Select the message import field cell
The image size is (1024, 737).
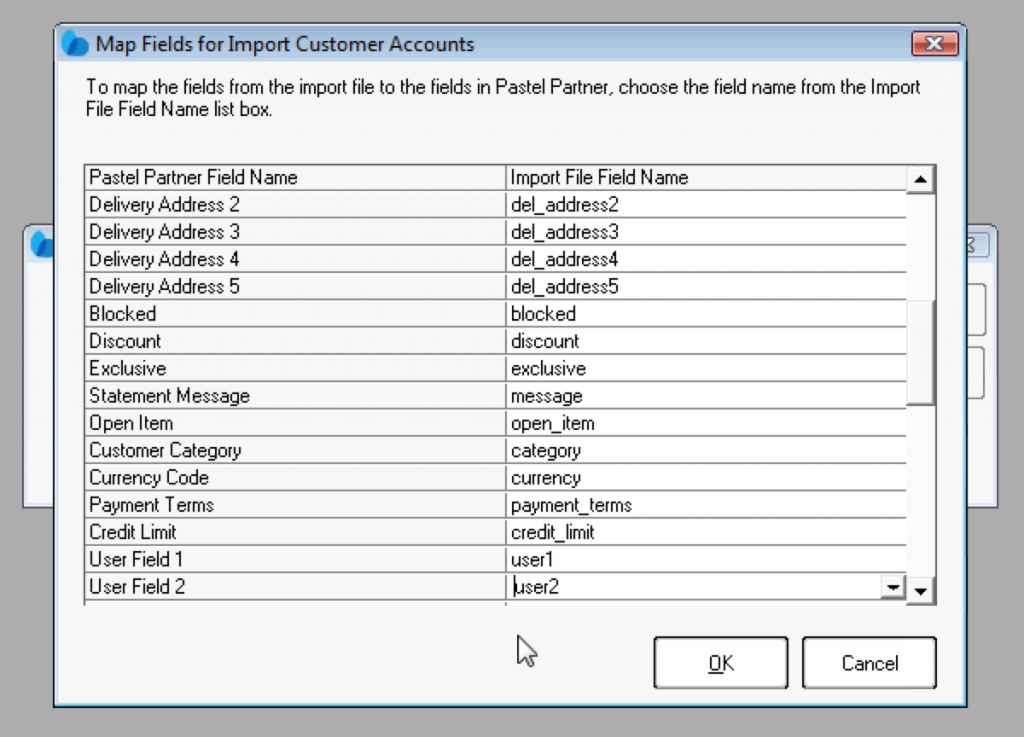pos(706,396)
